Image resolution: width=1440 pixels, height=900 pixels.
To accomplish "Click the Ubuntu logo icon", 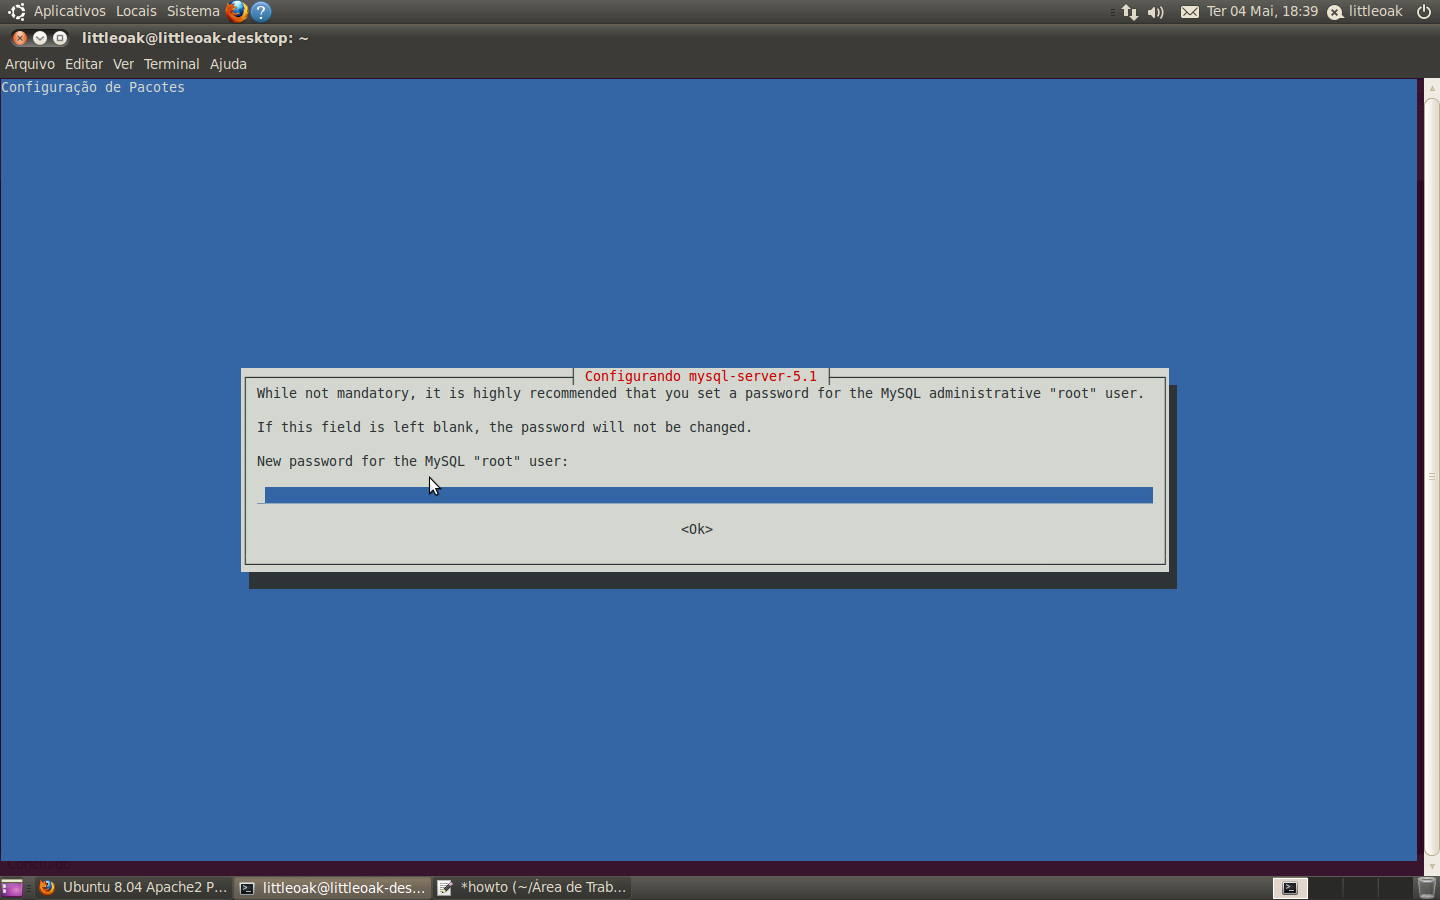I will pos(16,11).
